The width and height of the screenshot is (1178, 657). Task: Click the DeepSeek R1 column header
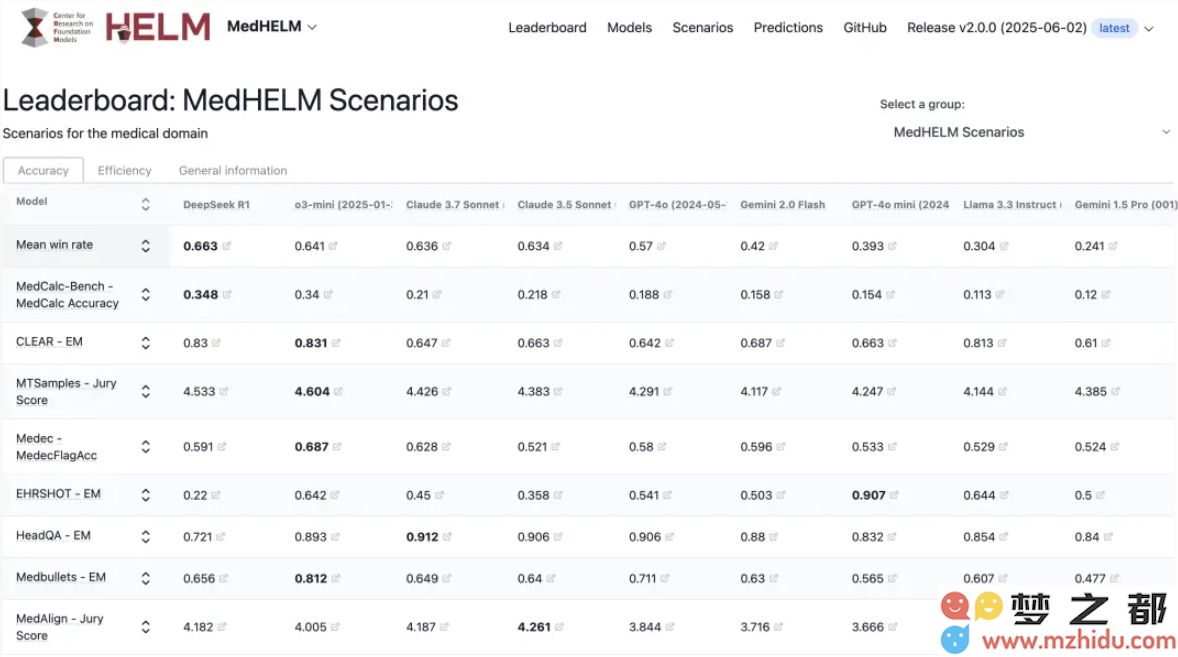tap(216, 204)
